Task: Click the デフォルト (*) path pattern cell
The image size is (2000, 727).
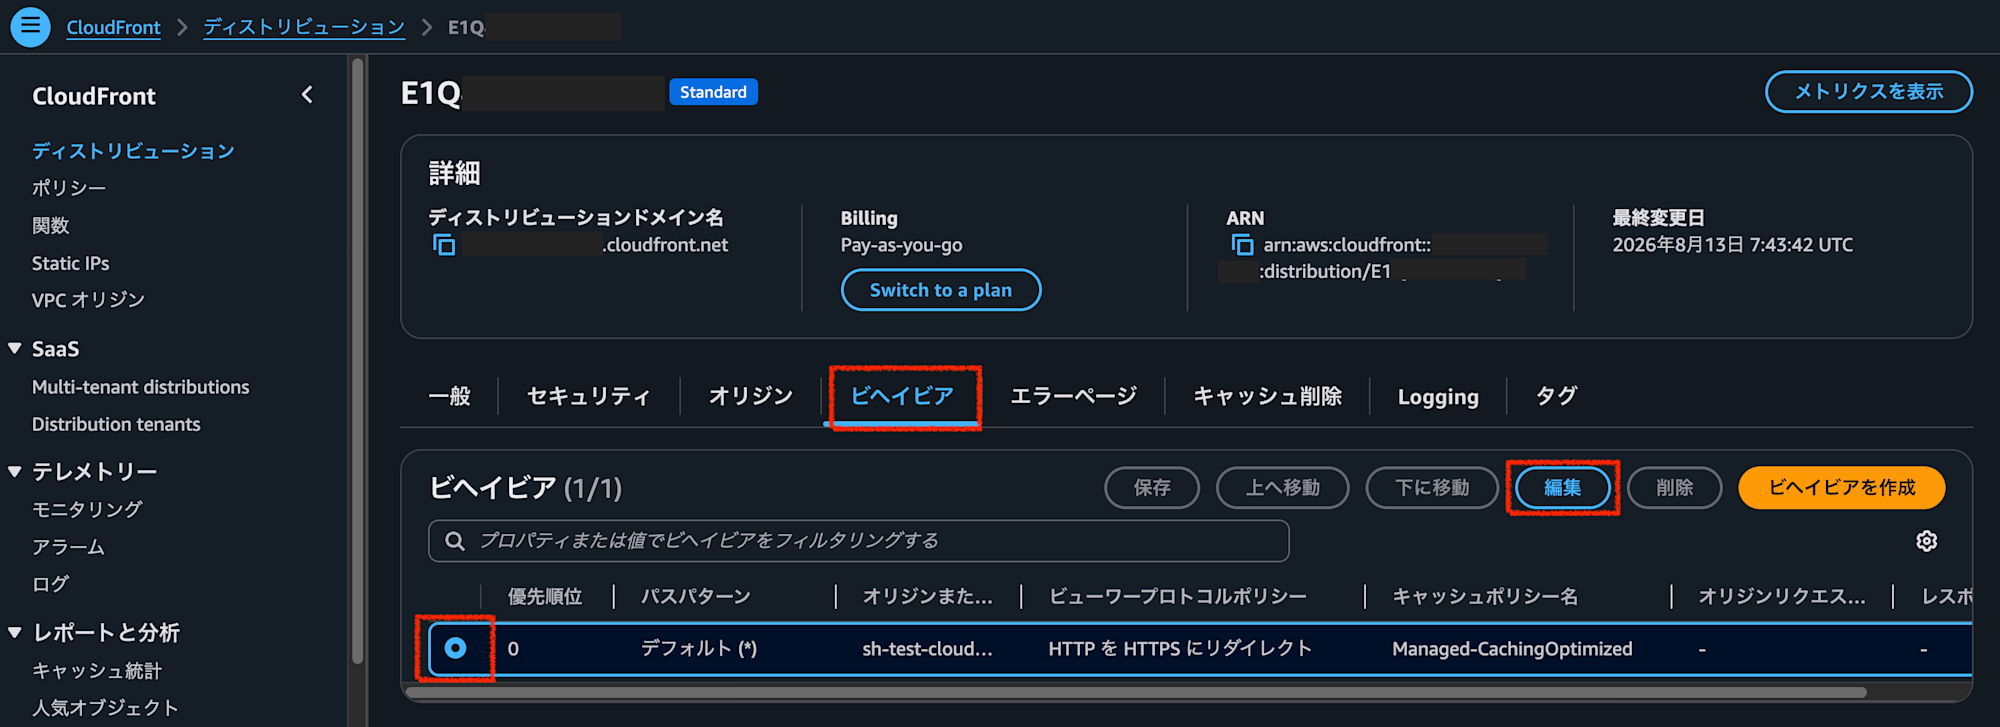Action: pyautogui.click(x=699, y=649)
